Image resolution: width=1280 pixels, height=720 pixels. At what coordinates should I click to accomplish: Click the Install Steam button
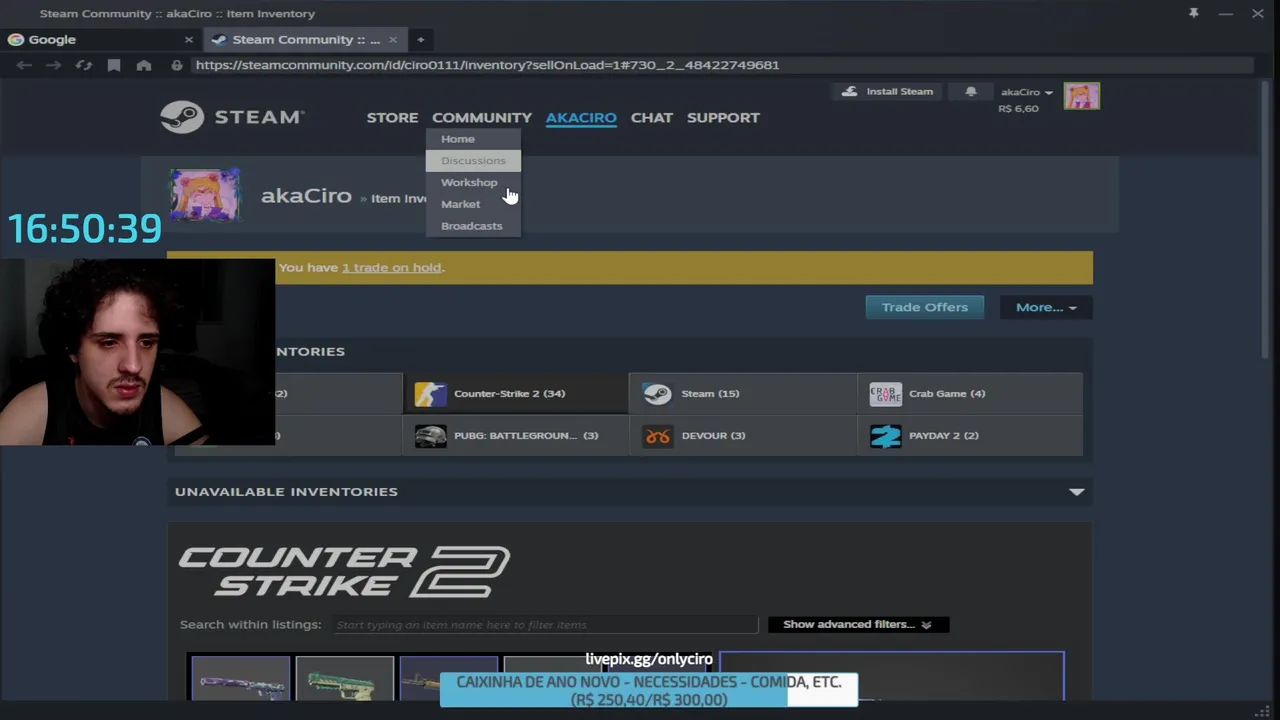click(887, 92)
